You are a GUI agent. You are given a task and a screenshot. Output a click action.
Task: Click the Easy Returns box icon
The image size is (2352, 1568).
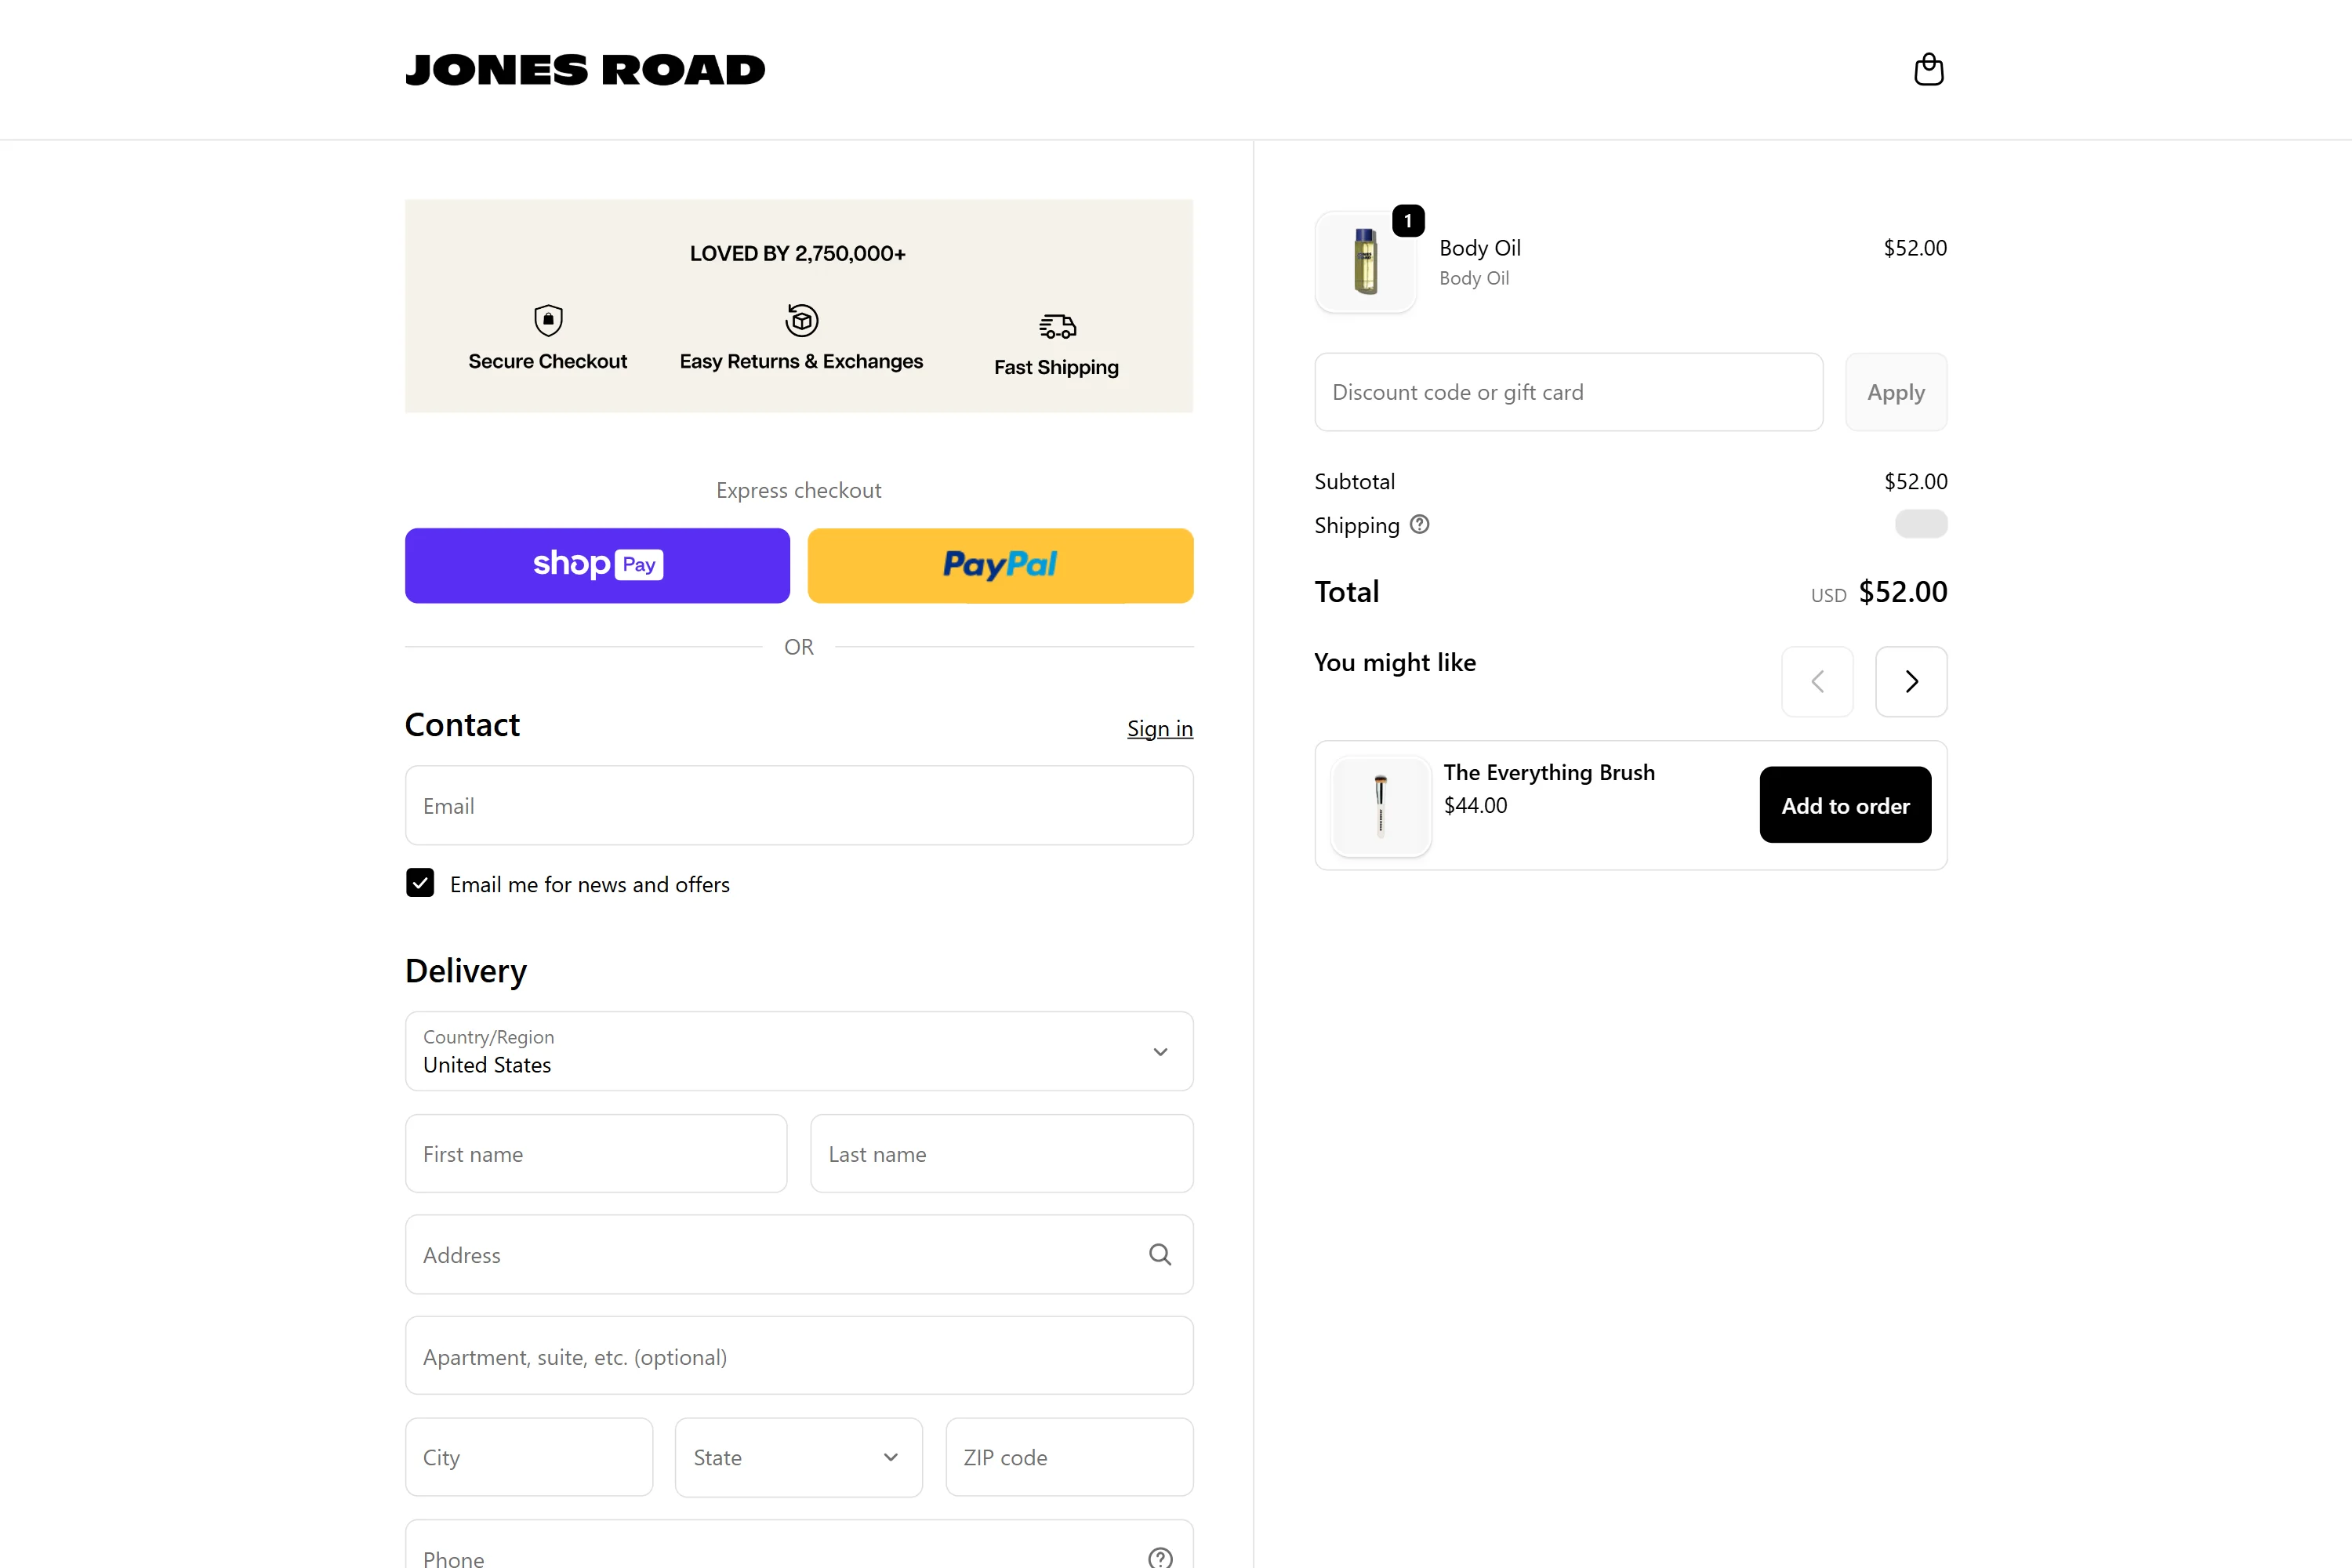pos(801,320)
